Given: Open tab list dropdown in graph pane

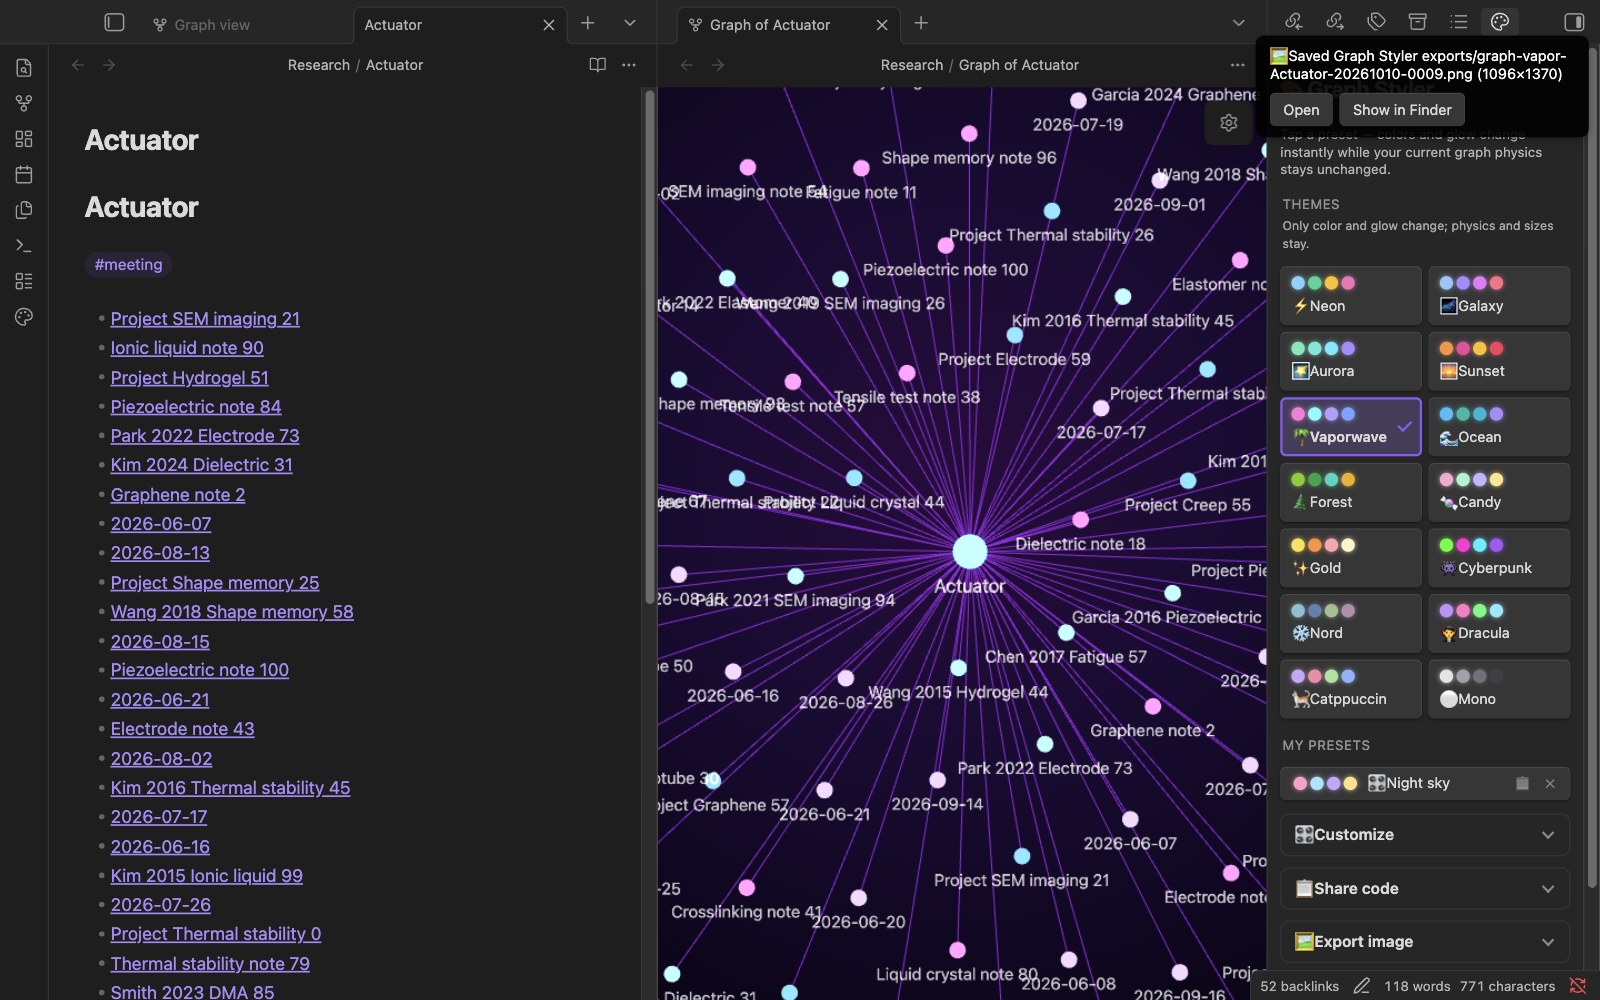Looking at the screenshot, I should pyautogui.click(x=1239, y=23).
